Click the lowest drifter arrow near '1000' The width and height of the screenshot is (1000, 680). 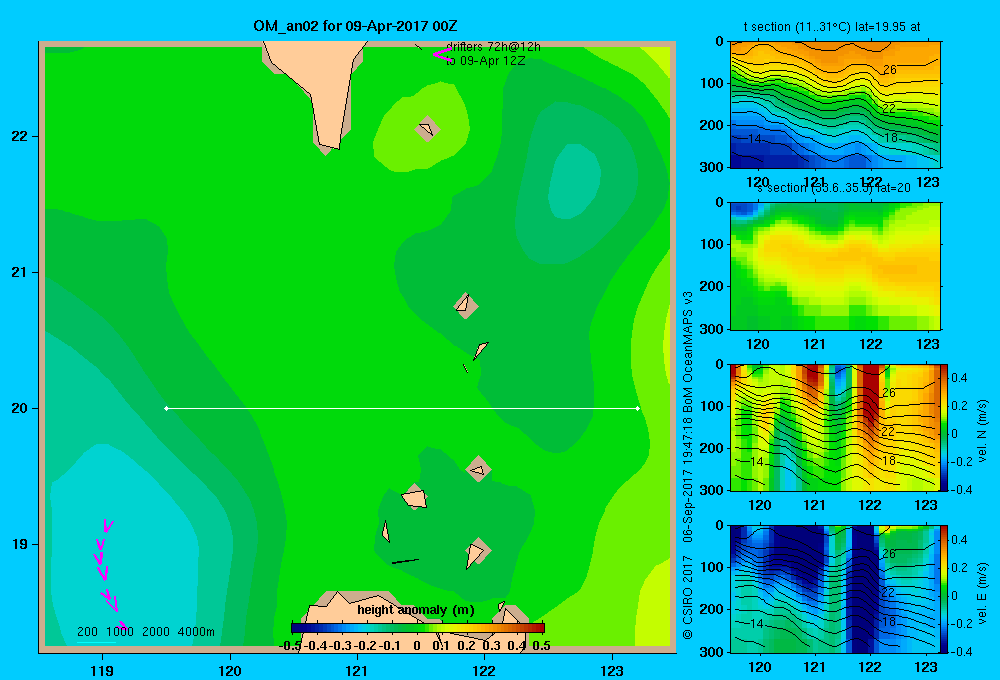122,624
